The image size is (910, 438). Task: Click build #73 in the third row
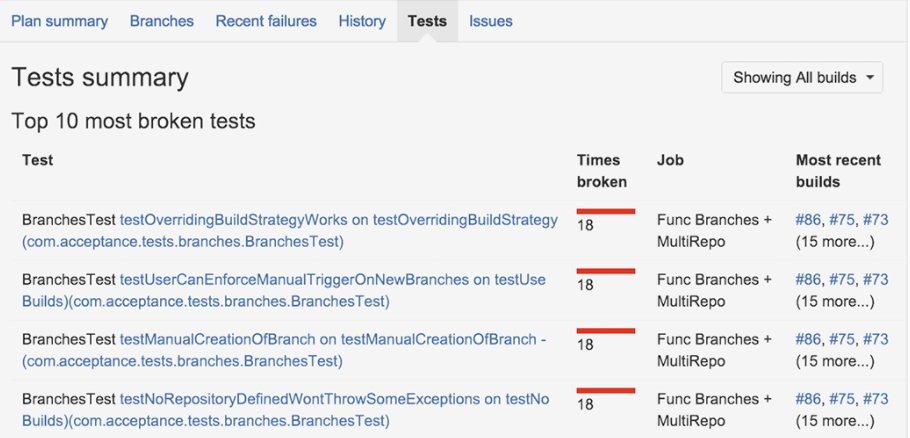[875, 340]
